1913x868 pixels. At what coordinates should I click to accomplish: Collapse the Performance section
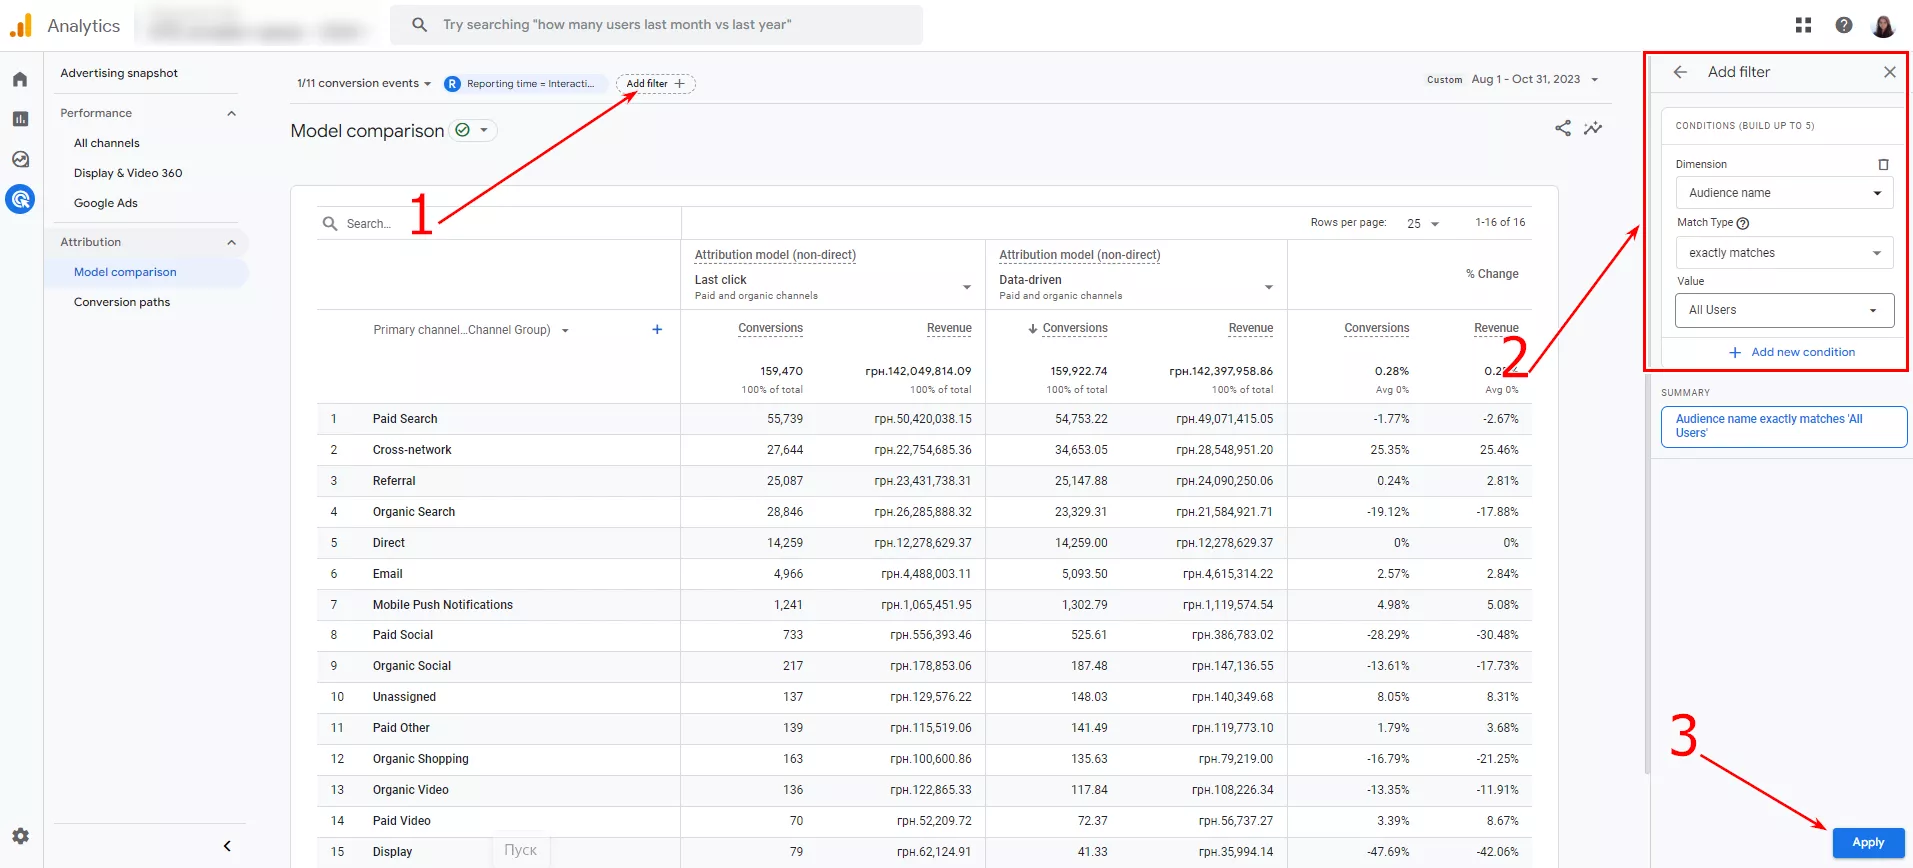pos(232,113)
